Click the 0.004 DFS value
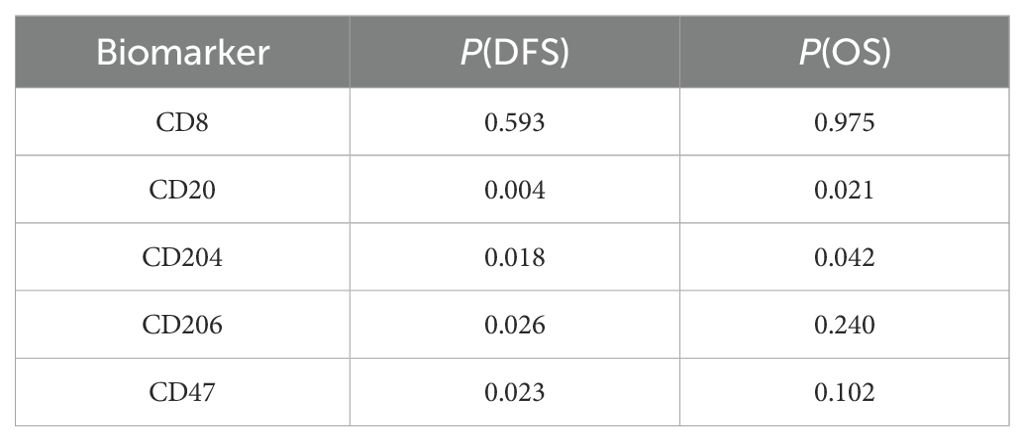1025x441 pixels. pos(515,189)
